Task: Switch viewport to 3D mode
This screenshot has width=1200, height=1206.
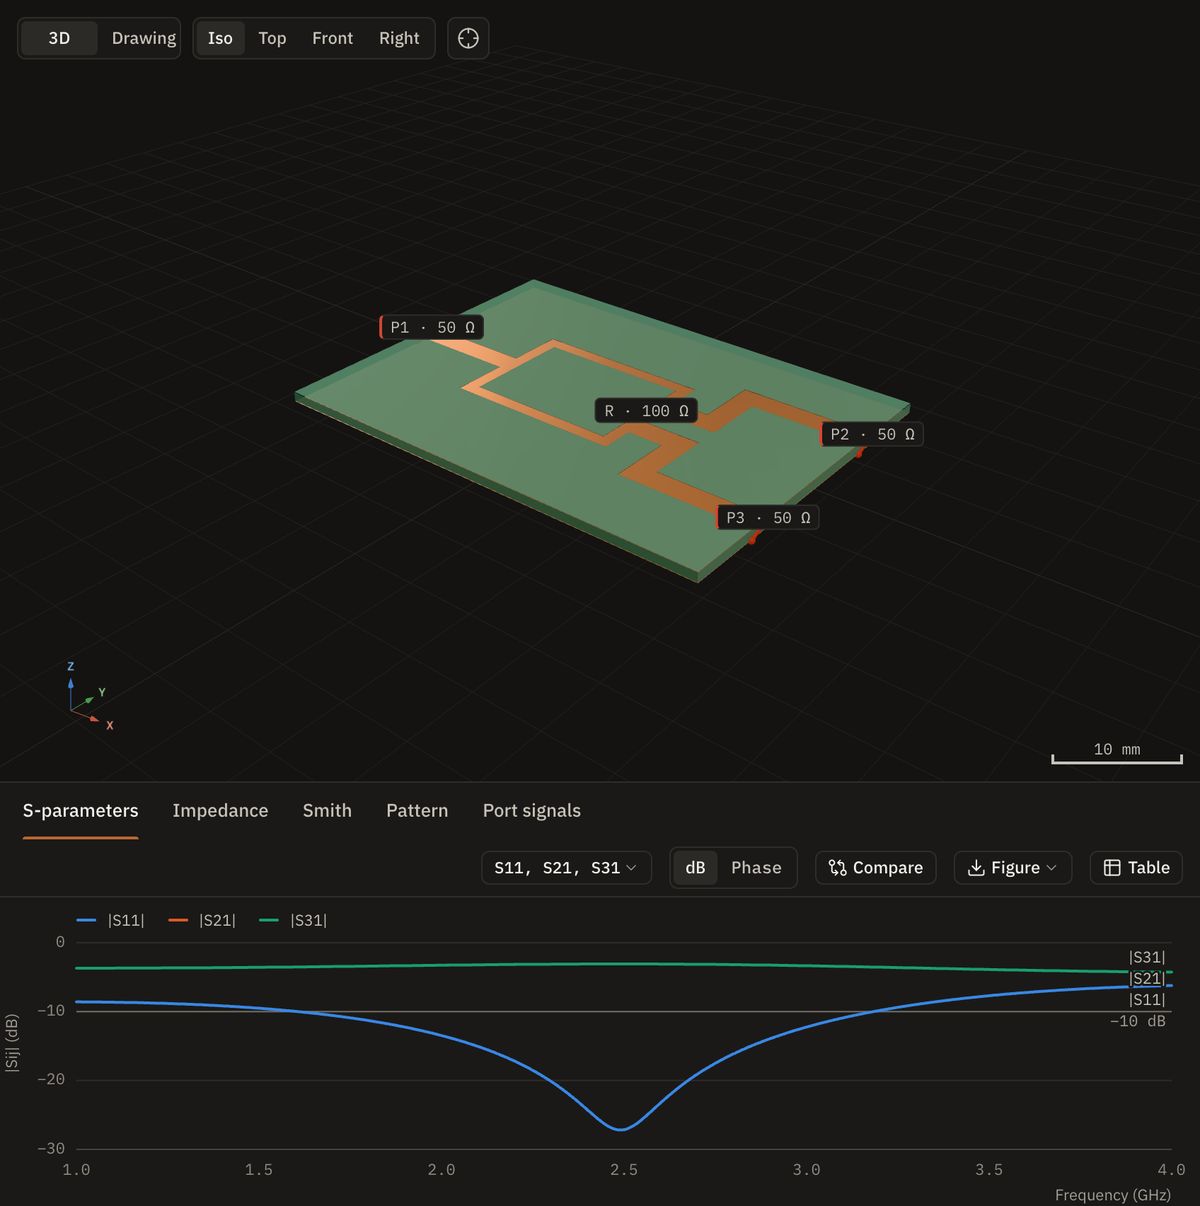Action: coord(59,38)
